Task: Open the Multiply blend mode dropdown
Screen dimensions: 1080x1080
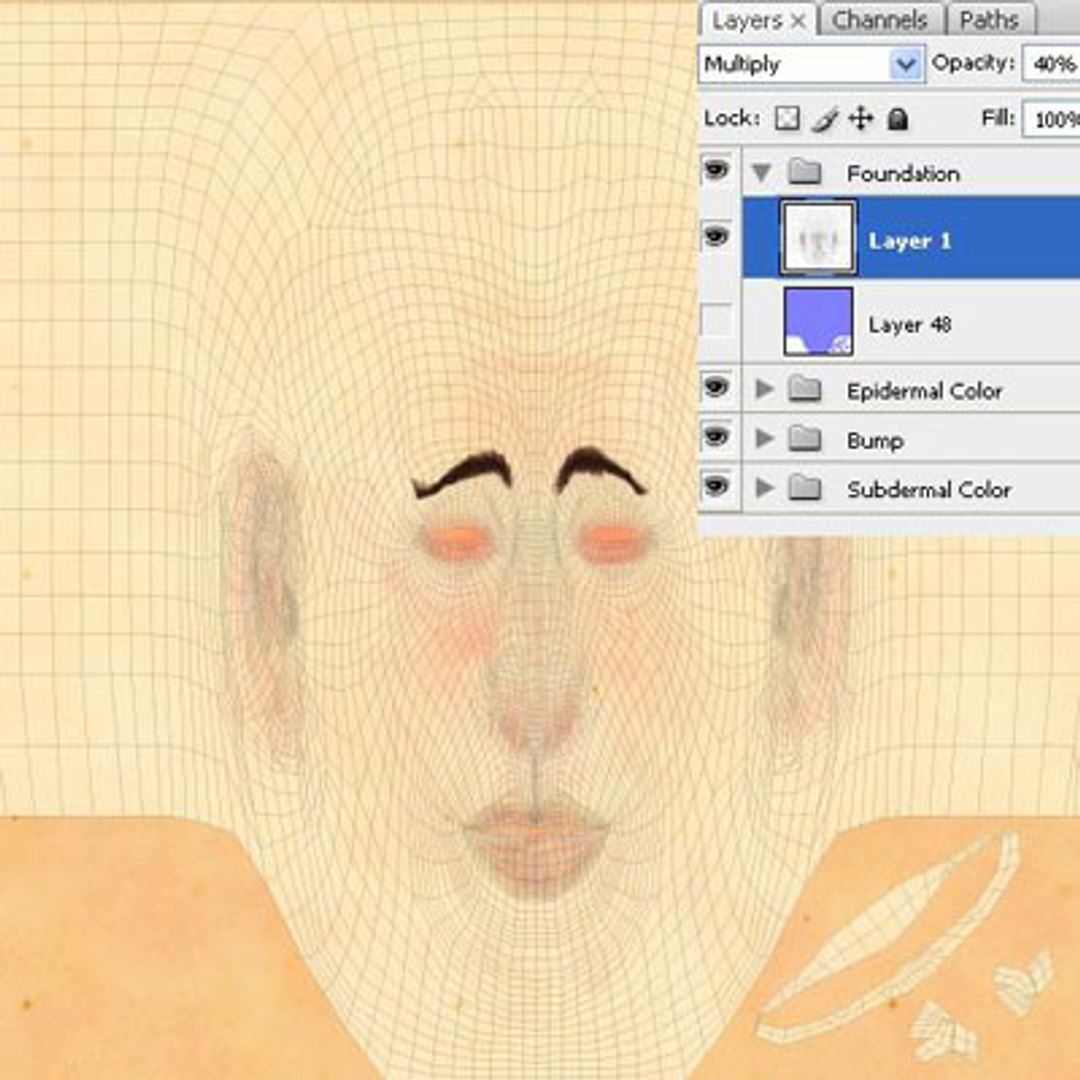Action: (x=811, y=64)
